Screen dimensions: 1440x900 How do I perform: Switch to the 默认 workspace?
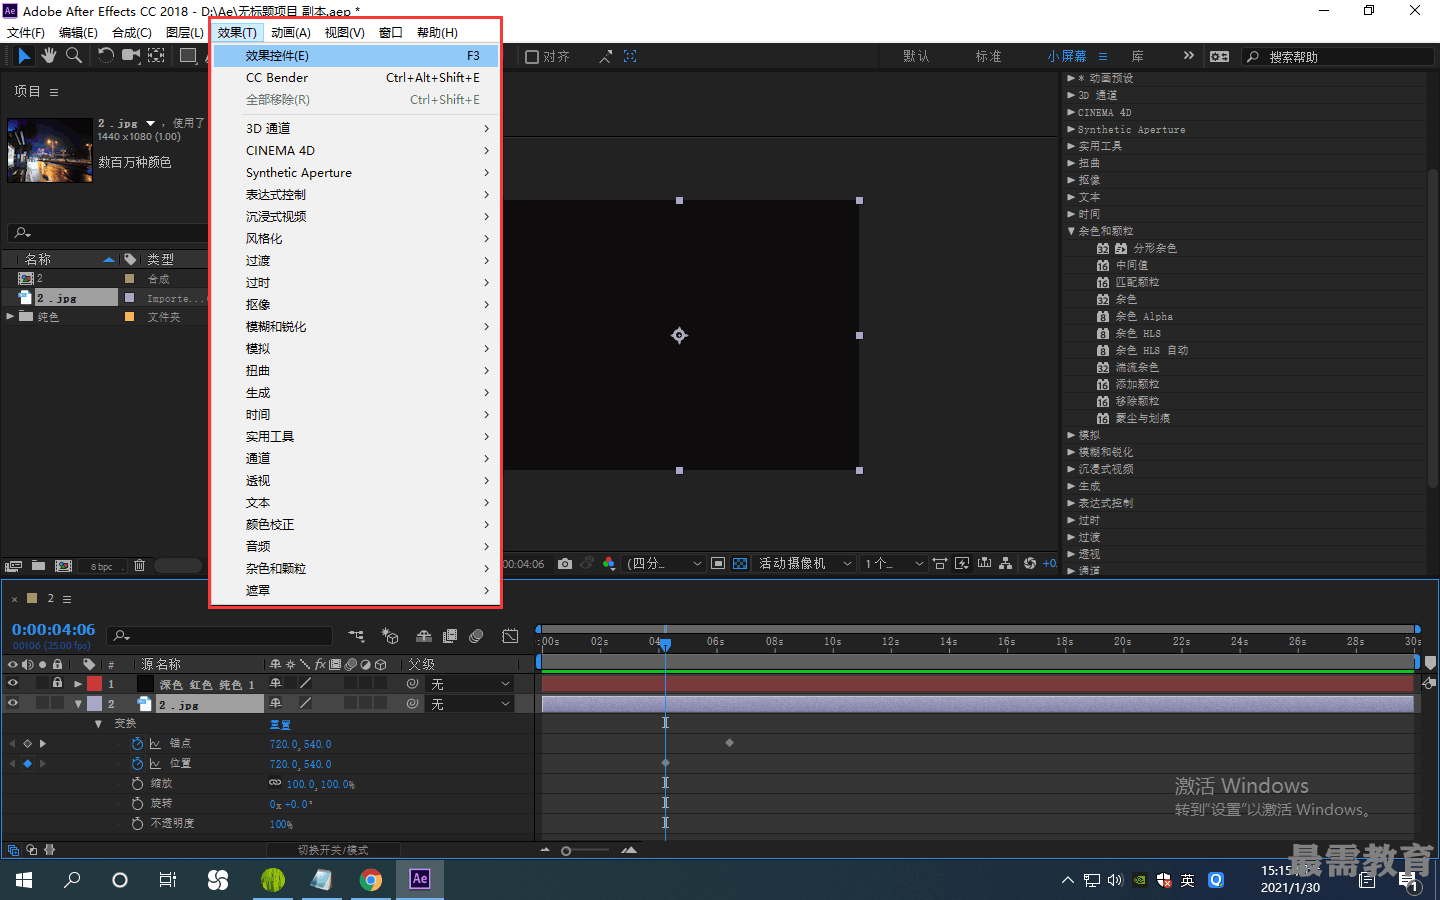click(916, 57)
